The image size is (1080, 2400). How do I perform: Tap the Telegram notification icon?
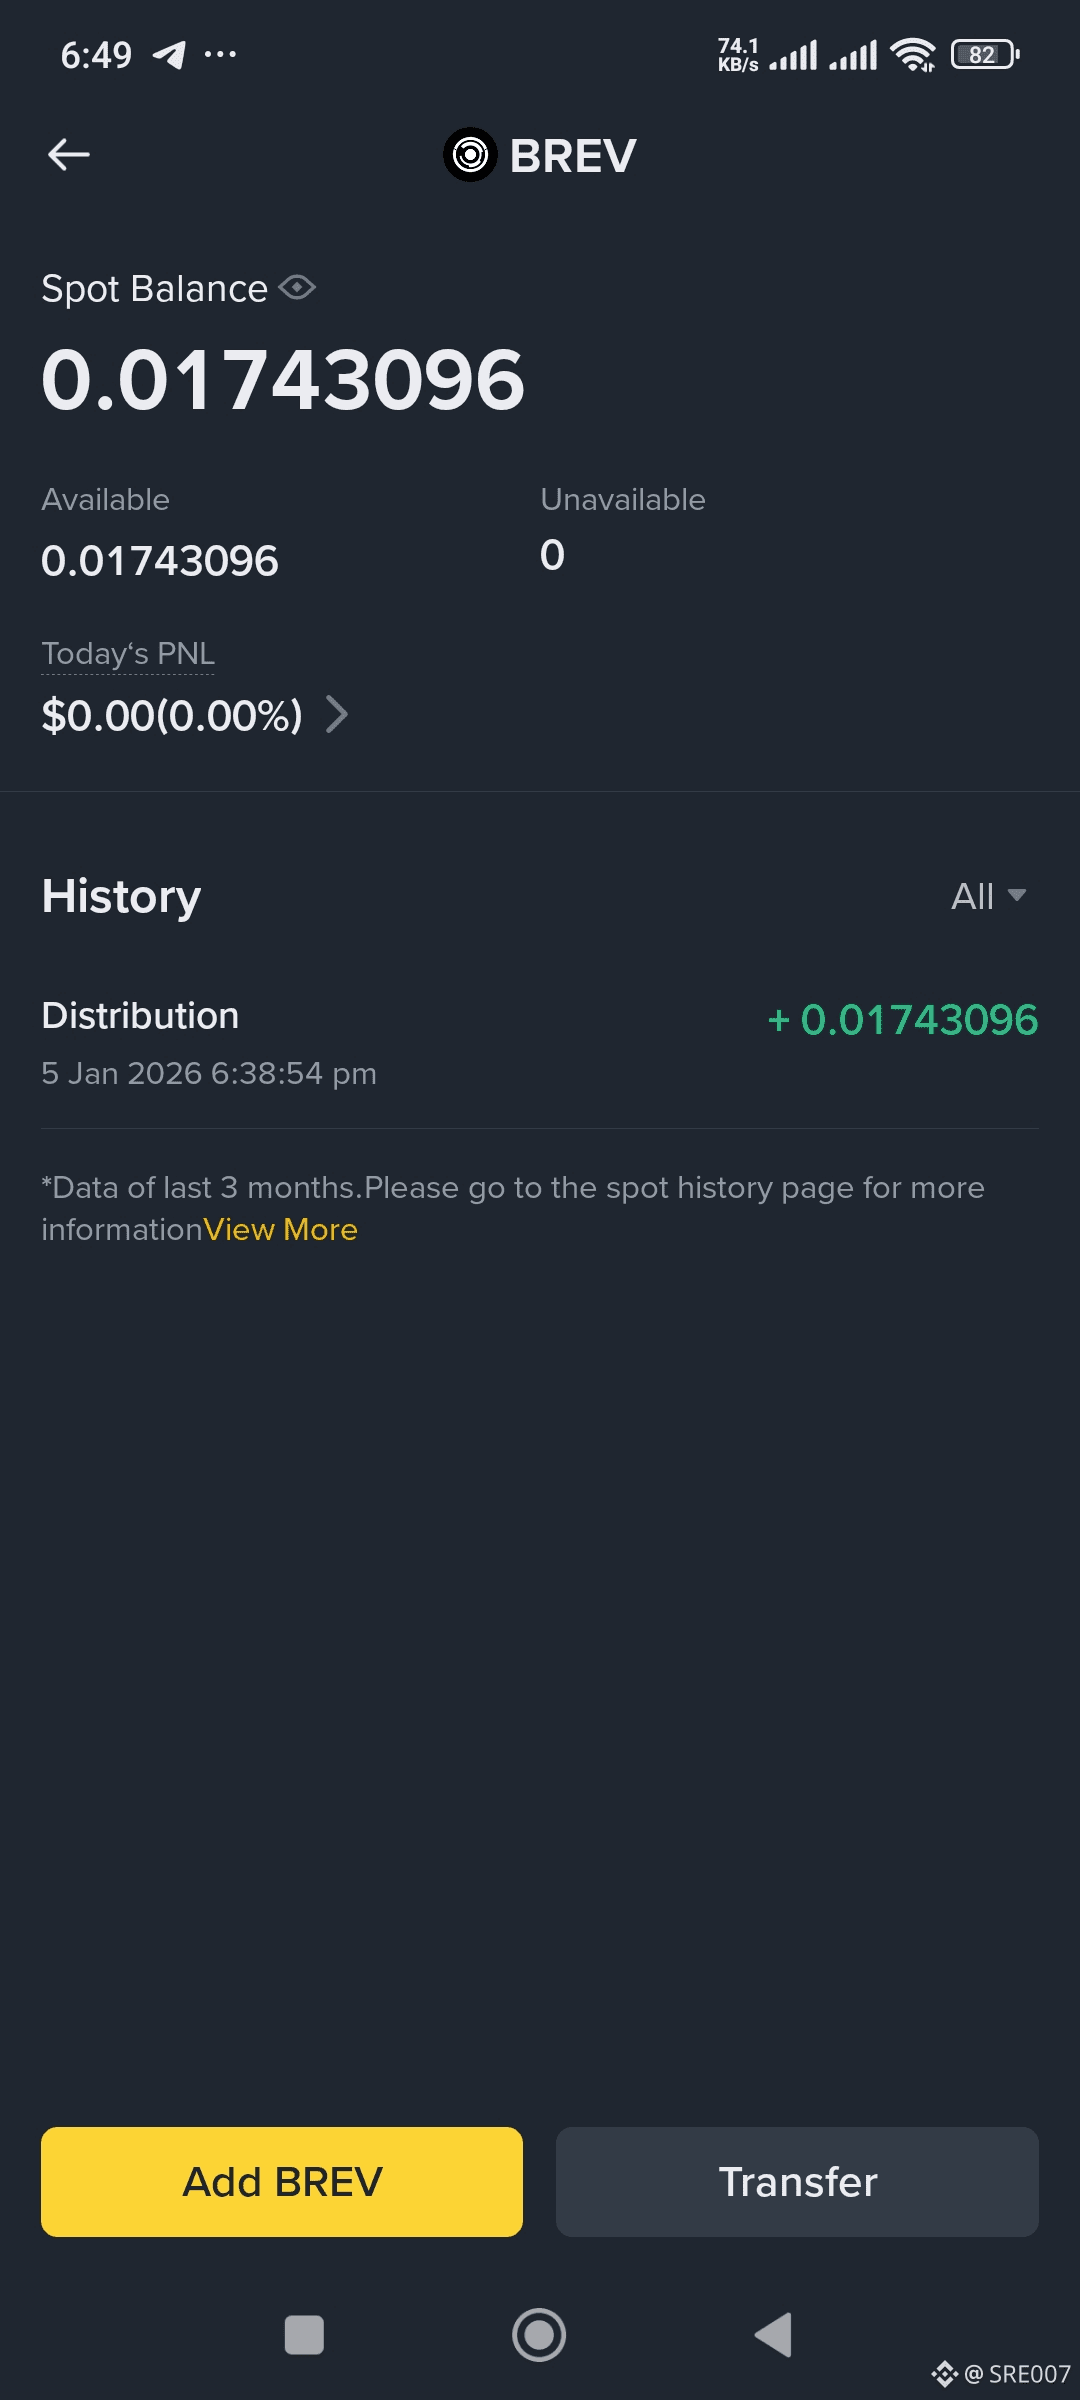[x=169, y=55]
